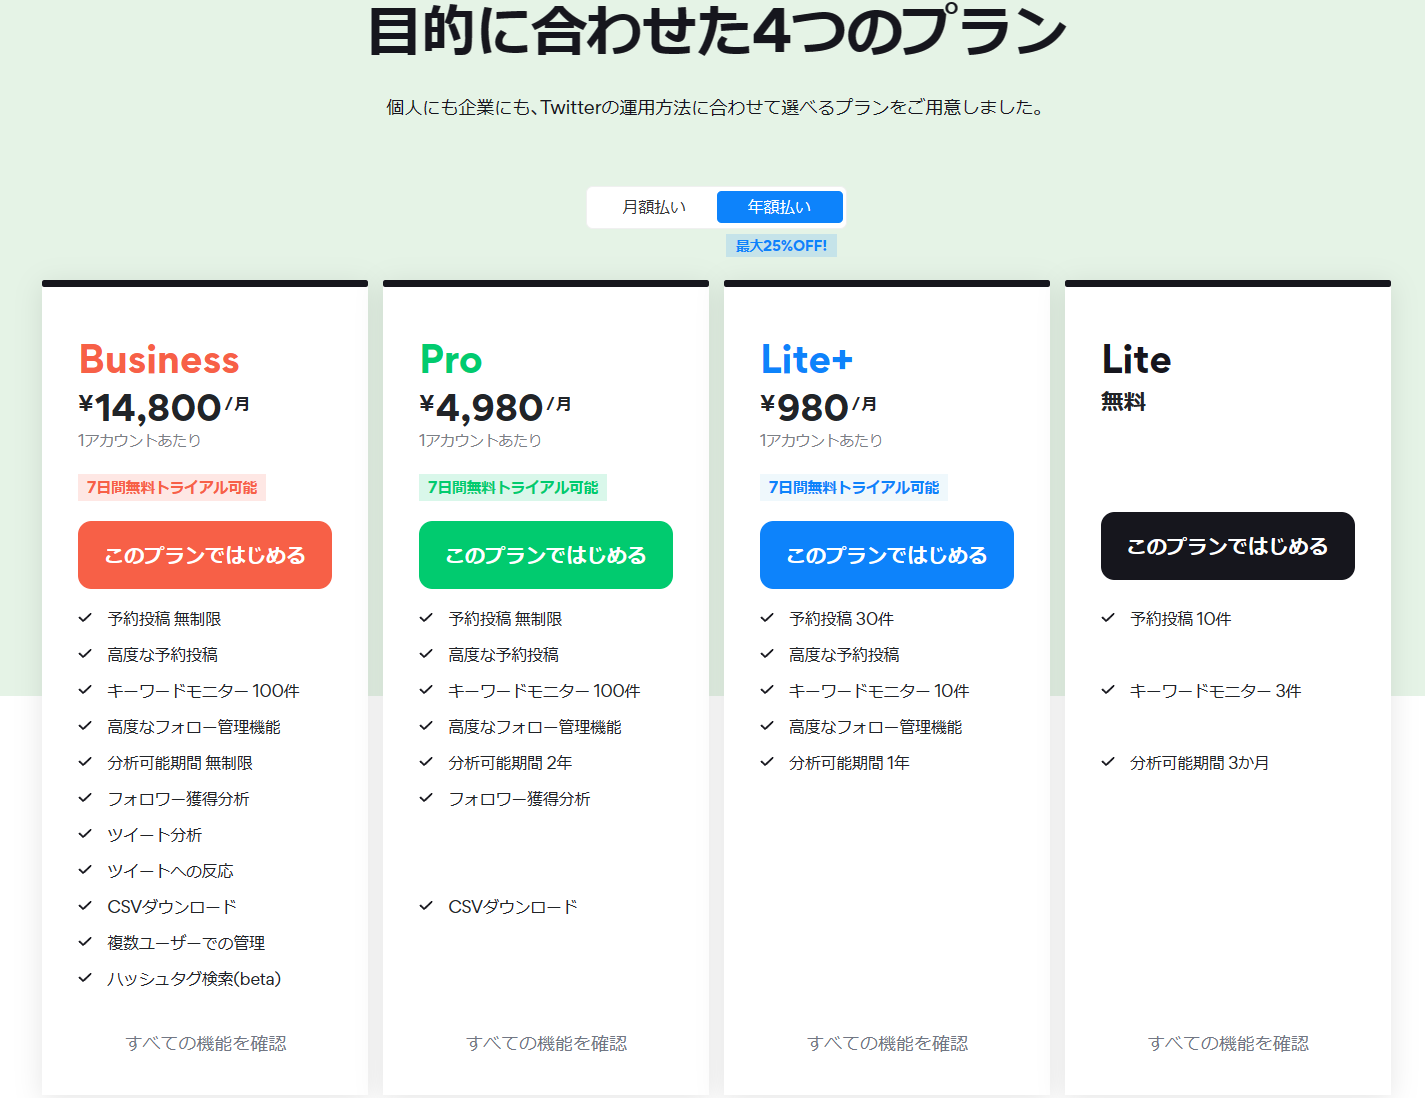Start the Pro plan

546,555
